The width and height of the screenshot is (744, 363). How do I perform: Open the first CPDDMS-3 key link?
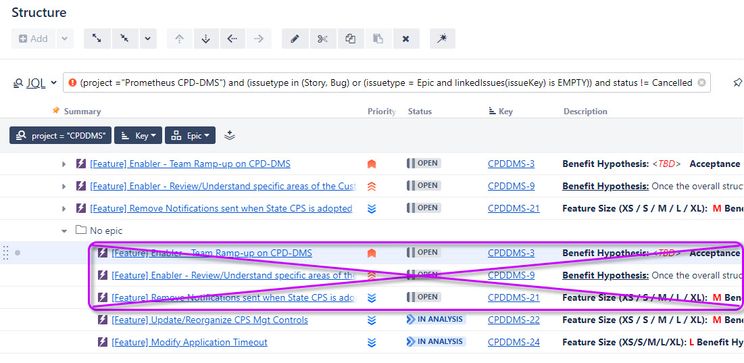511,164
